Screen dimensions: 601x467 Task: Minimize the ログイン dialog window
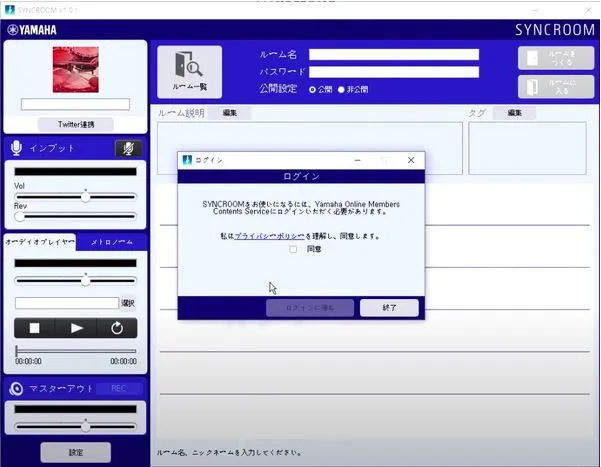(358, 160)
